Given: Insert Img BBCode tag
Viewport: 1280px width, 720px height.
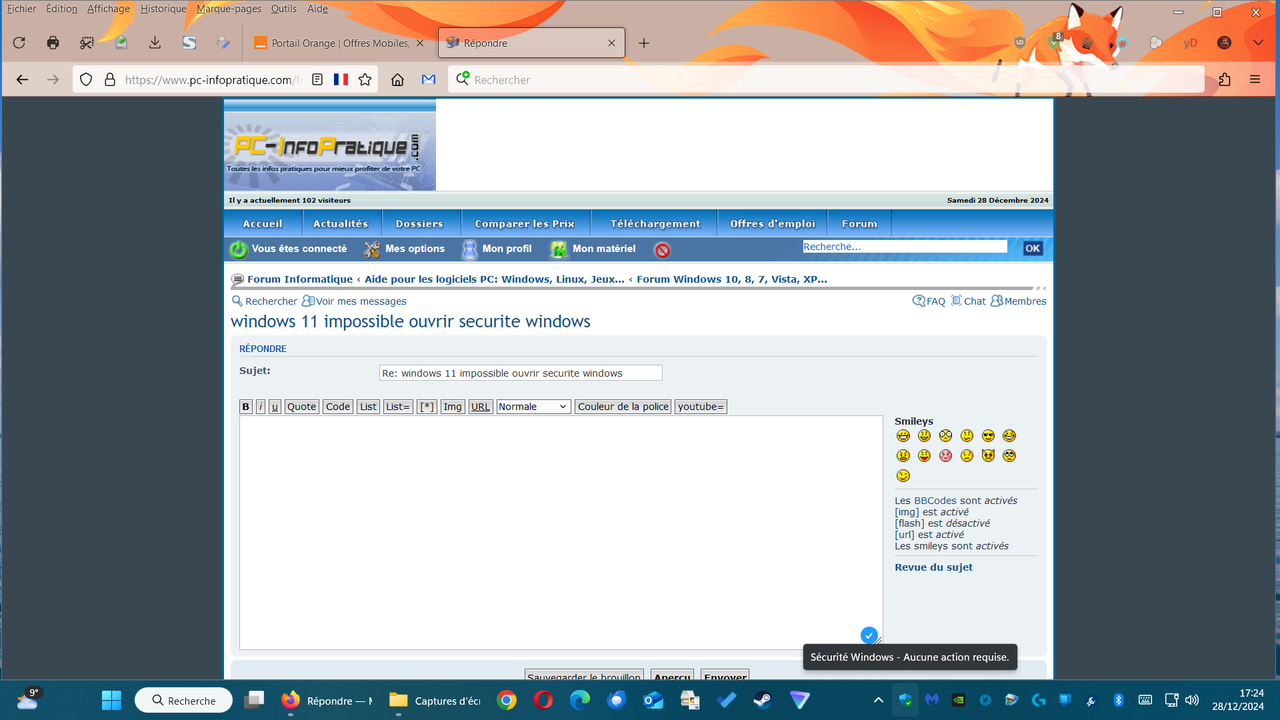Looking at the screenshot, I should point(453,406).
